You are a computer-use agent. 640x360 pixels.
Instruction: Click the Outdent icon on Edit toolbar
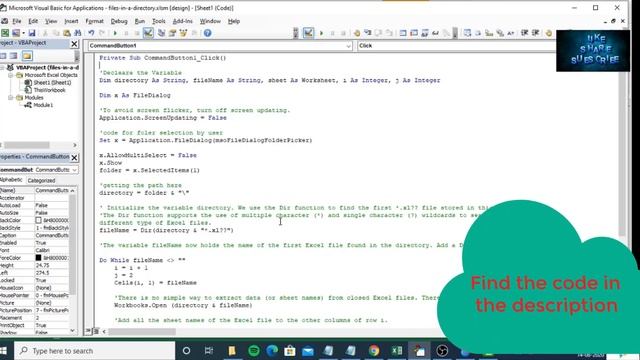click(x=536, y=33)
